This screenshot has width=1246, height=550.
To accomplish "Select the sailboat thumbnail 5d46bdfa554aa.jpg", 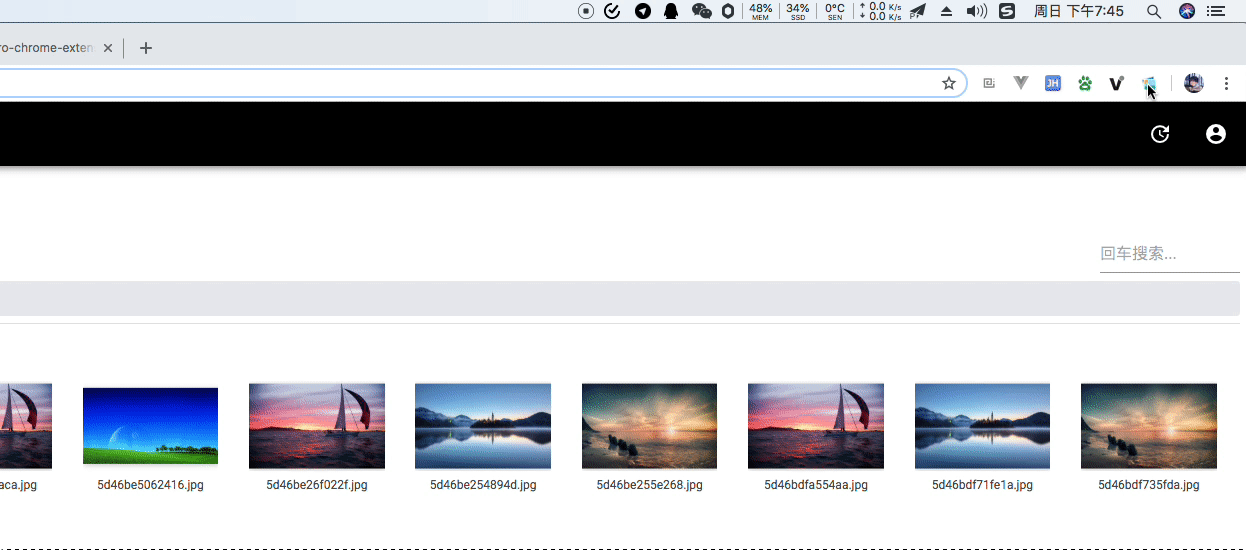I will coord(816,426).
